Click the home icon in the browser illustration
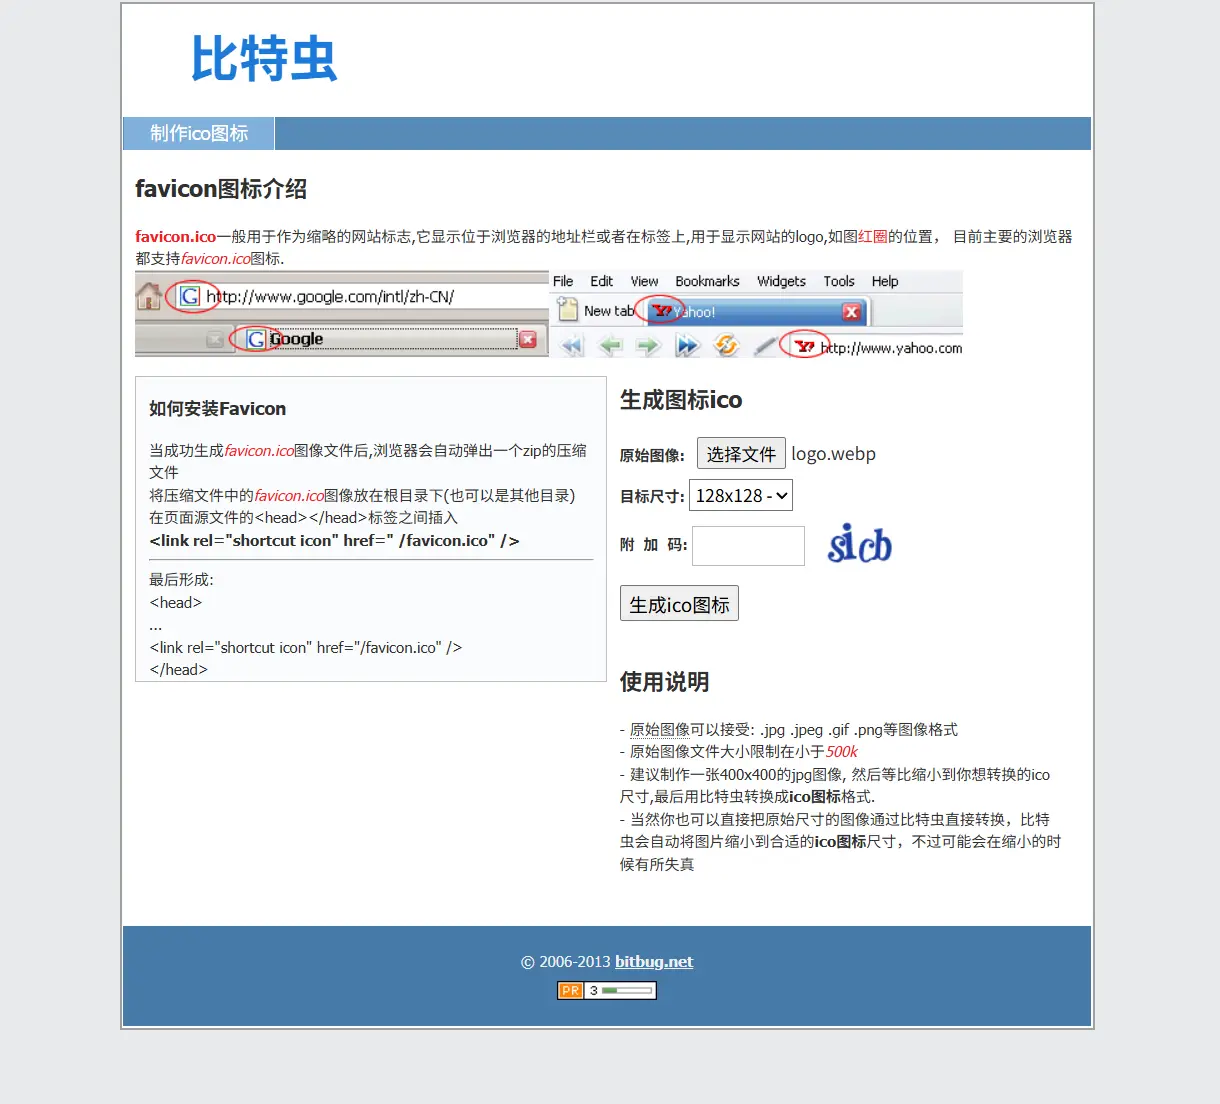 [149, 296]
